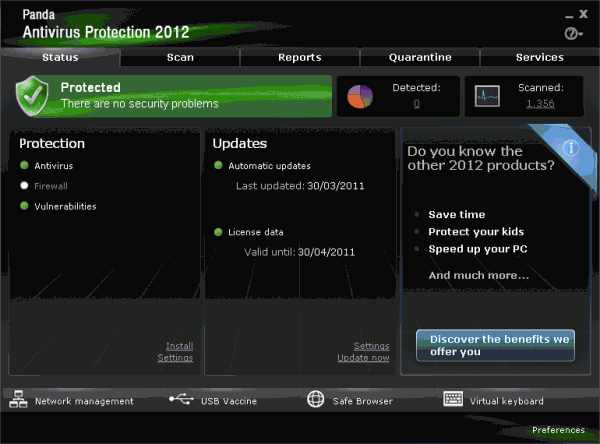This screenshot has width=600, height=444.
Task: Go to the Services tab
Action: (540, 57)
